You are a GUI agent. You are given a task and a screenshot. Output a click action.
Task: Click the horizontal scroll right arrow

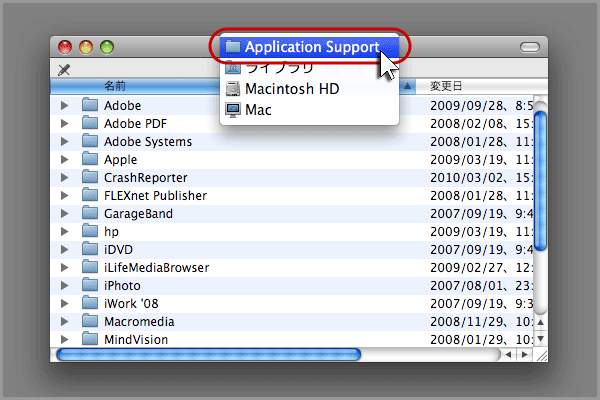pyautogui.click(x=525, y=355)
